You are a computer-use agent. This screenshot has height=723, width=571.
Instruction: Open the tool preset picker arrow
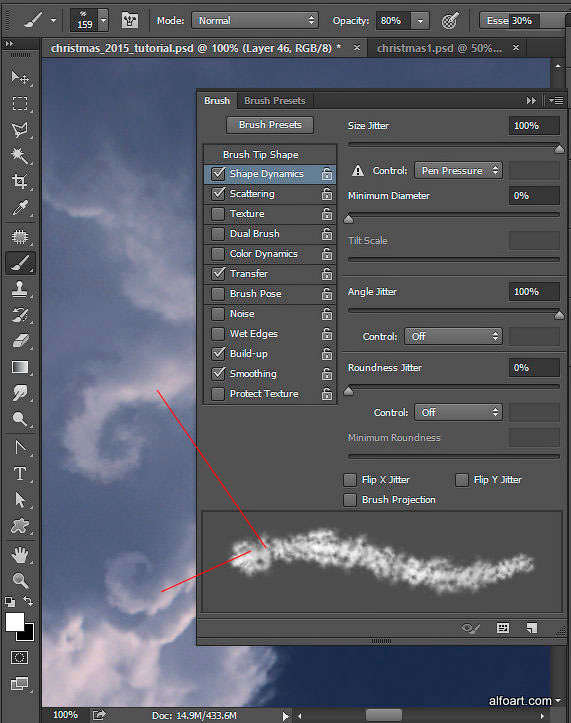coord(54,21)
